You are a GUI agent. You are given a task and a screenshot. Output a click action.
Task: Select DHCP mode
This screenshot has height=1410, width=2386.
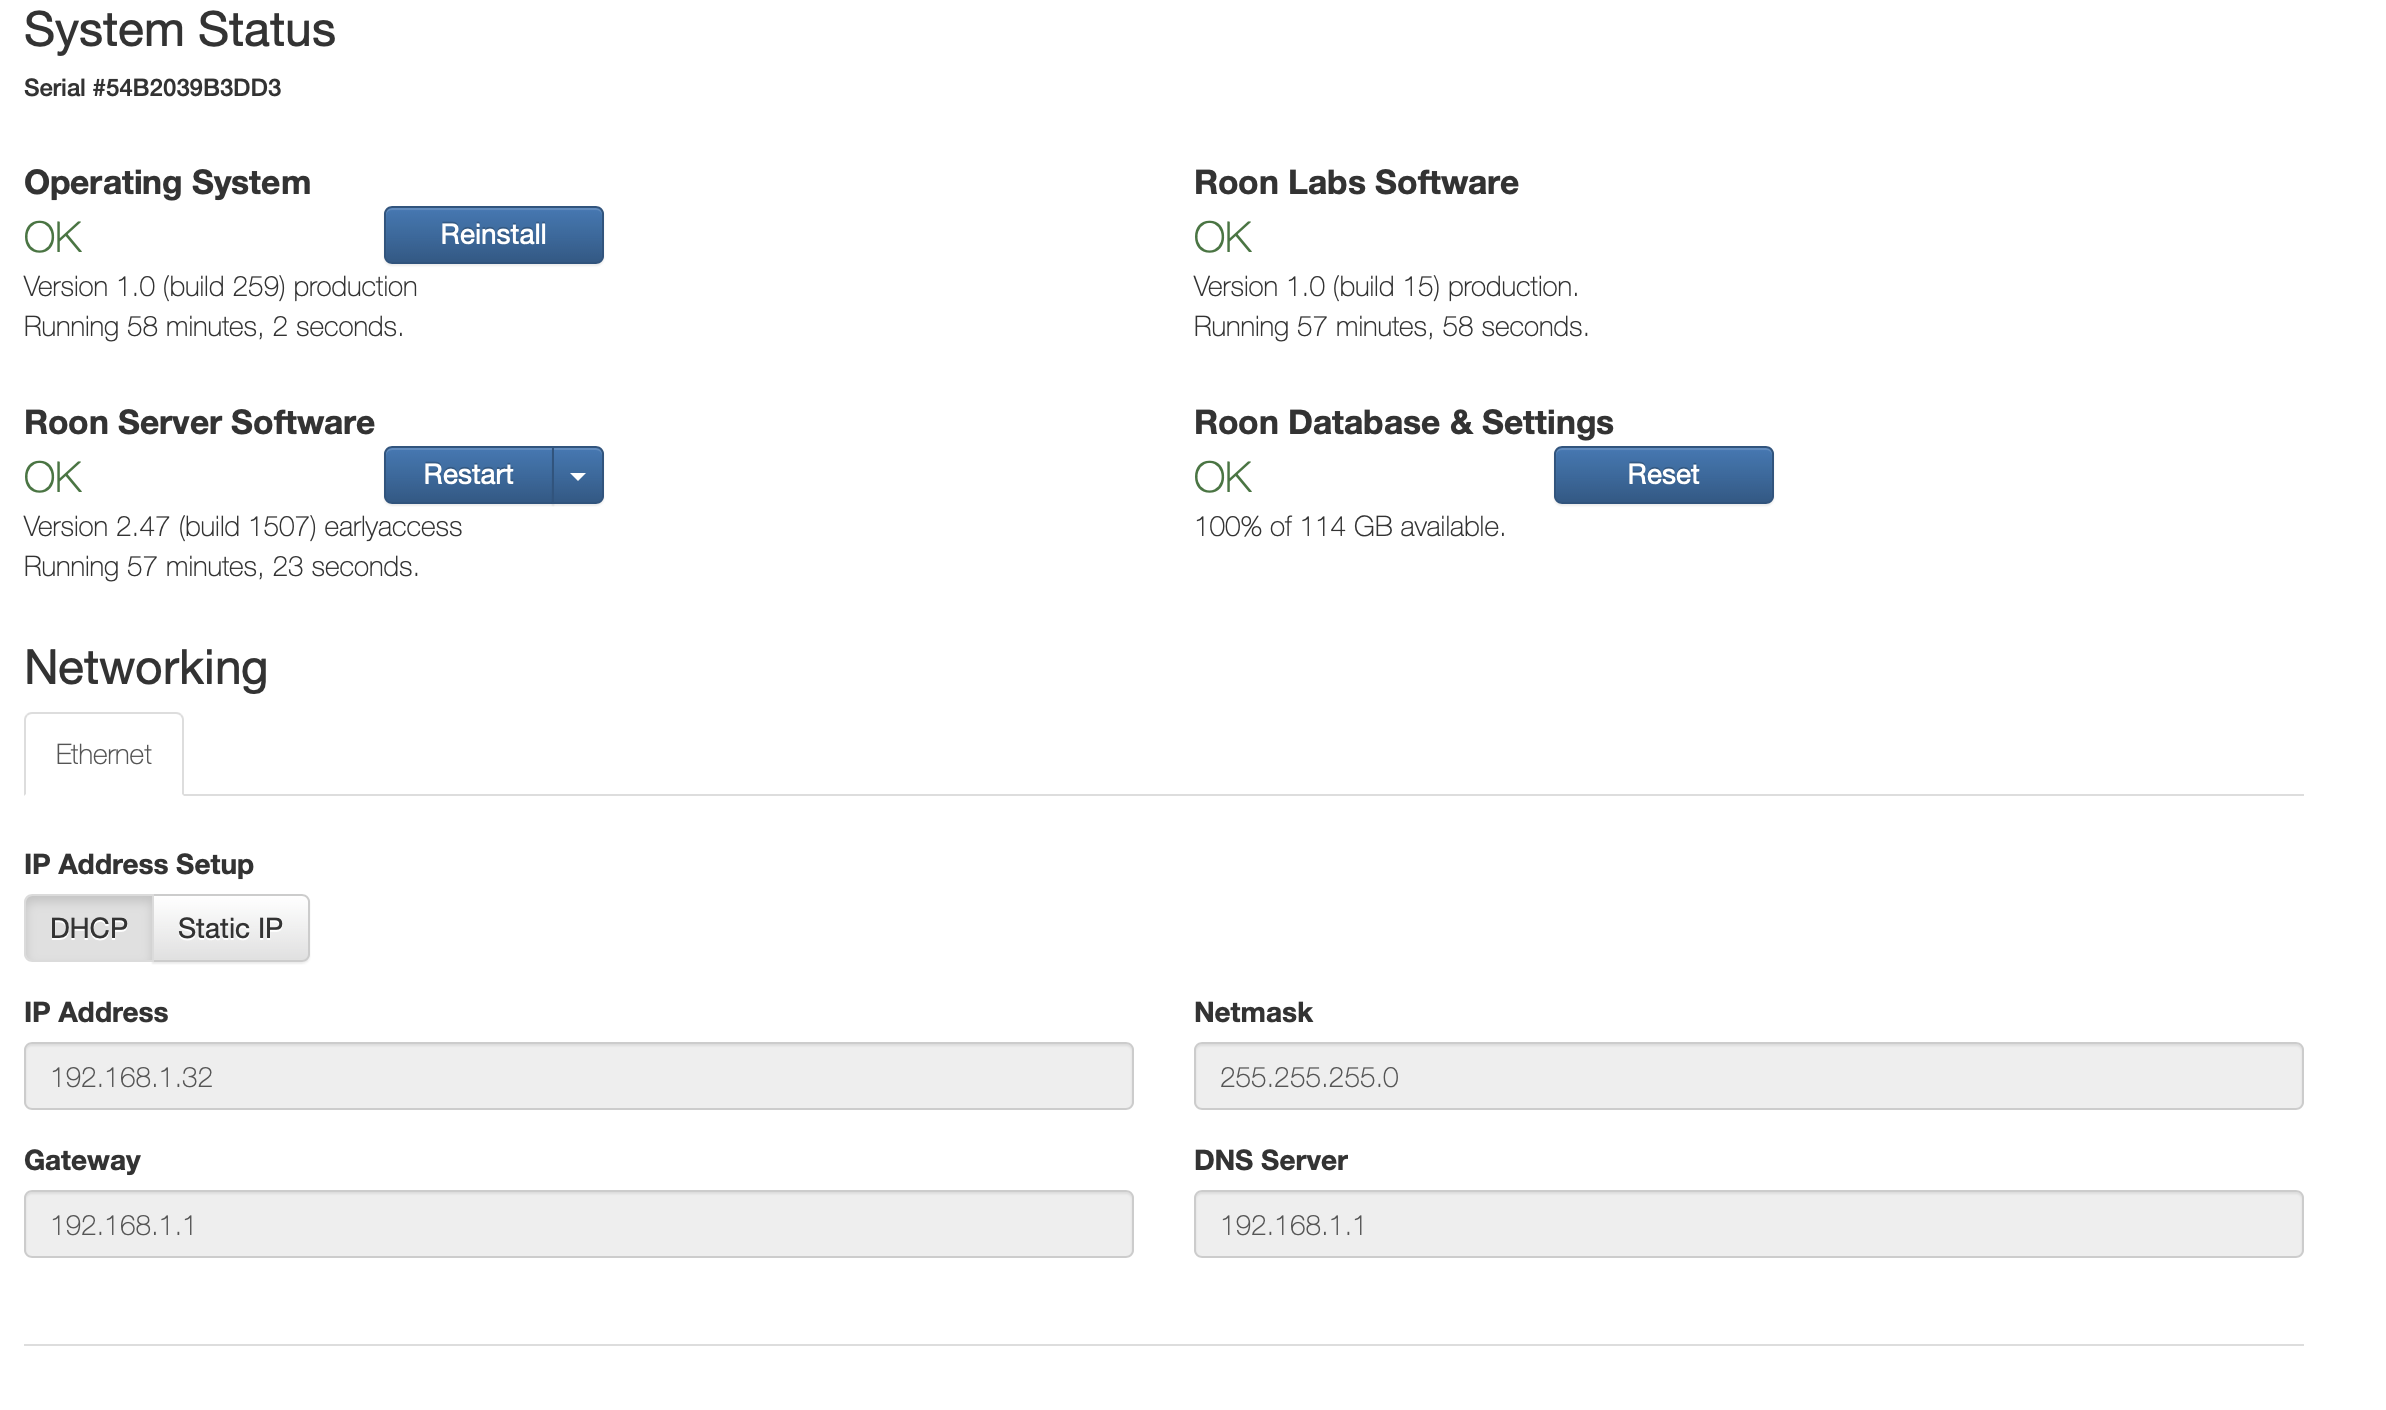[88, 927]
